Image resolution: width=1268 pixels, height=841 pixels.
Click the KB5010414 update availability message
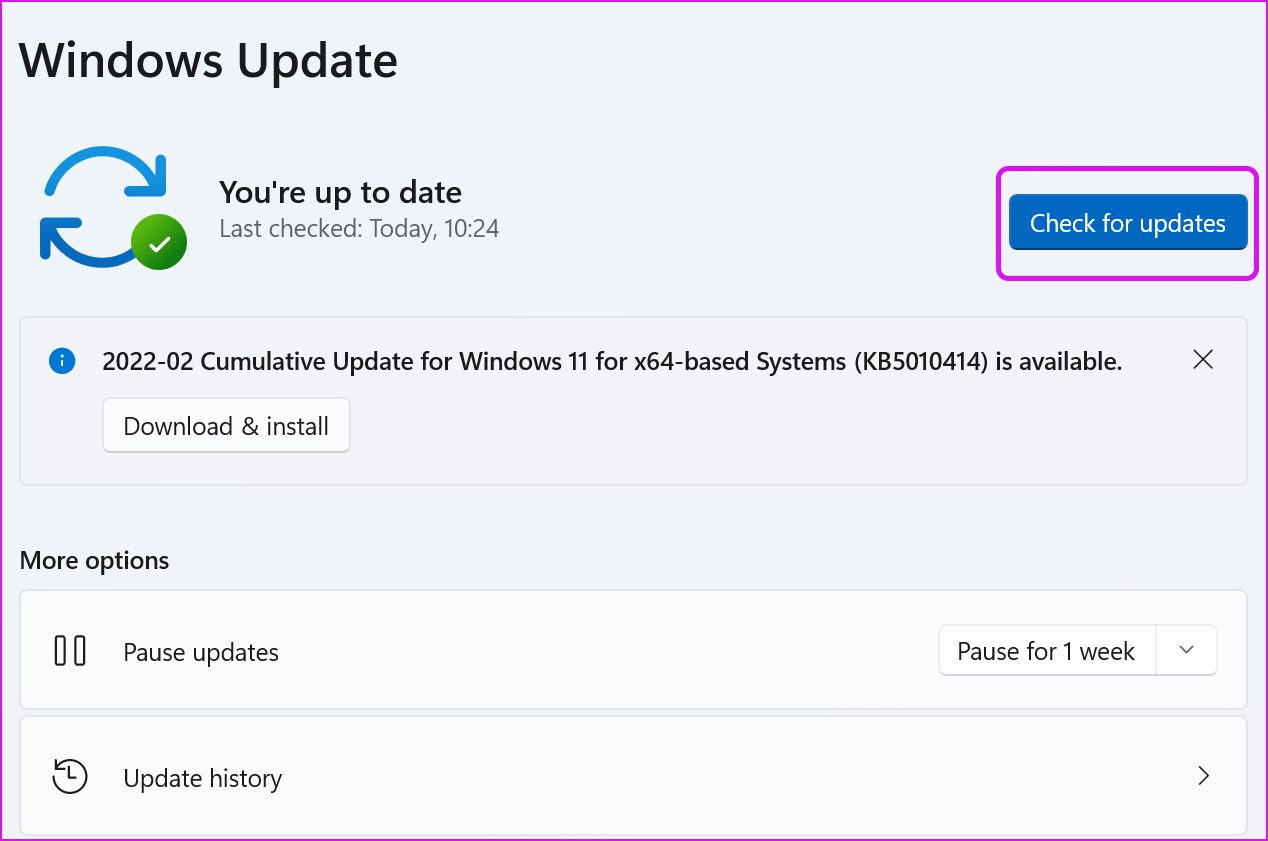[x=612, y=361]
